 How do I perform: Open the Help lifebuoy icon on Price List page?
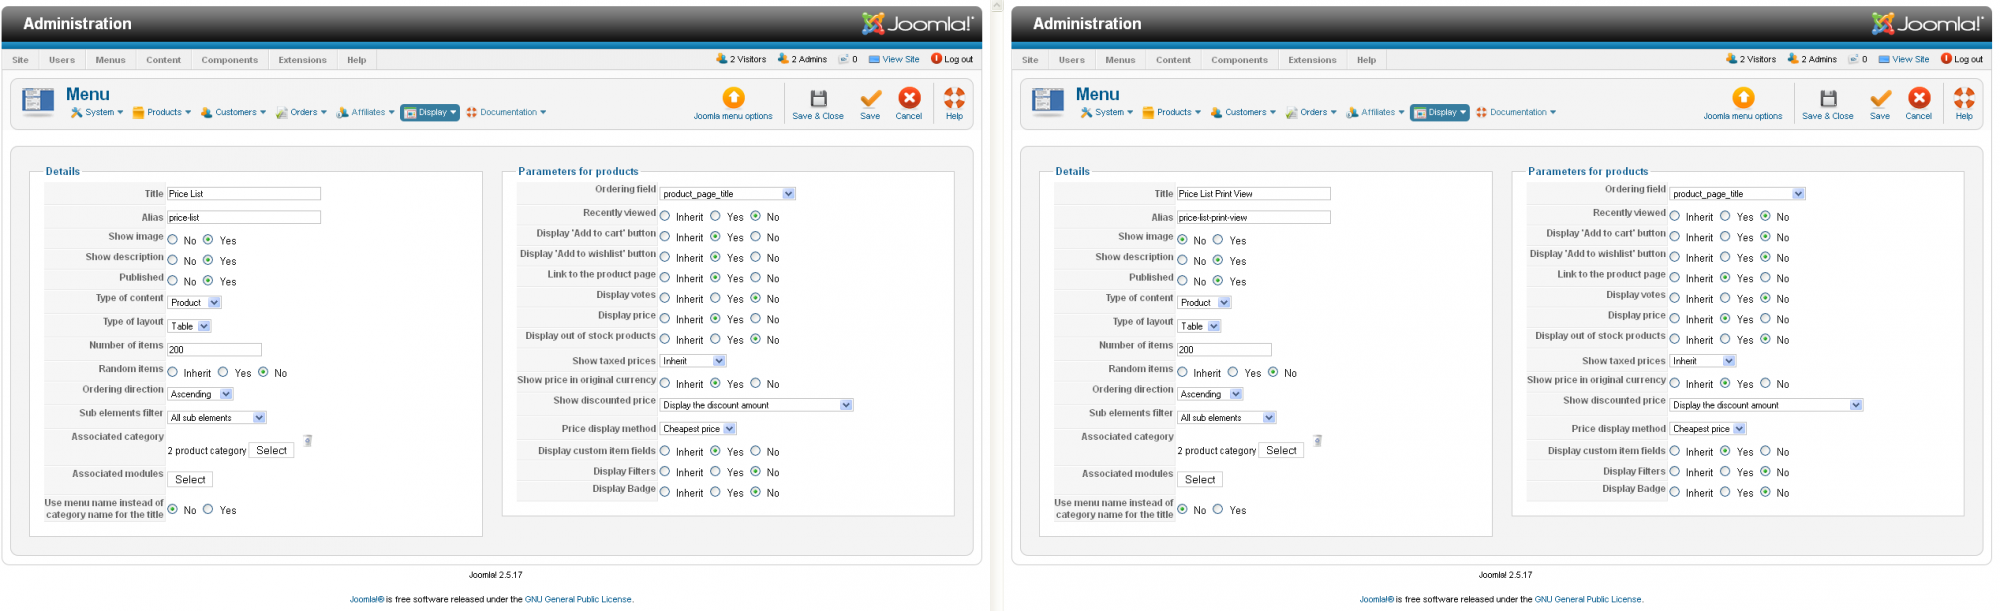955,98
